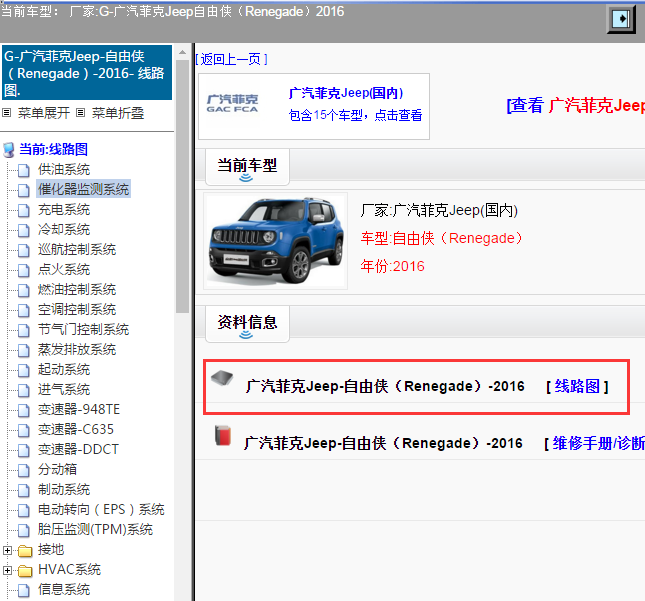Click the sidebar scrollbar up arrow
The image size is (645, 601).
(182, 52)
